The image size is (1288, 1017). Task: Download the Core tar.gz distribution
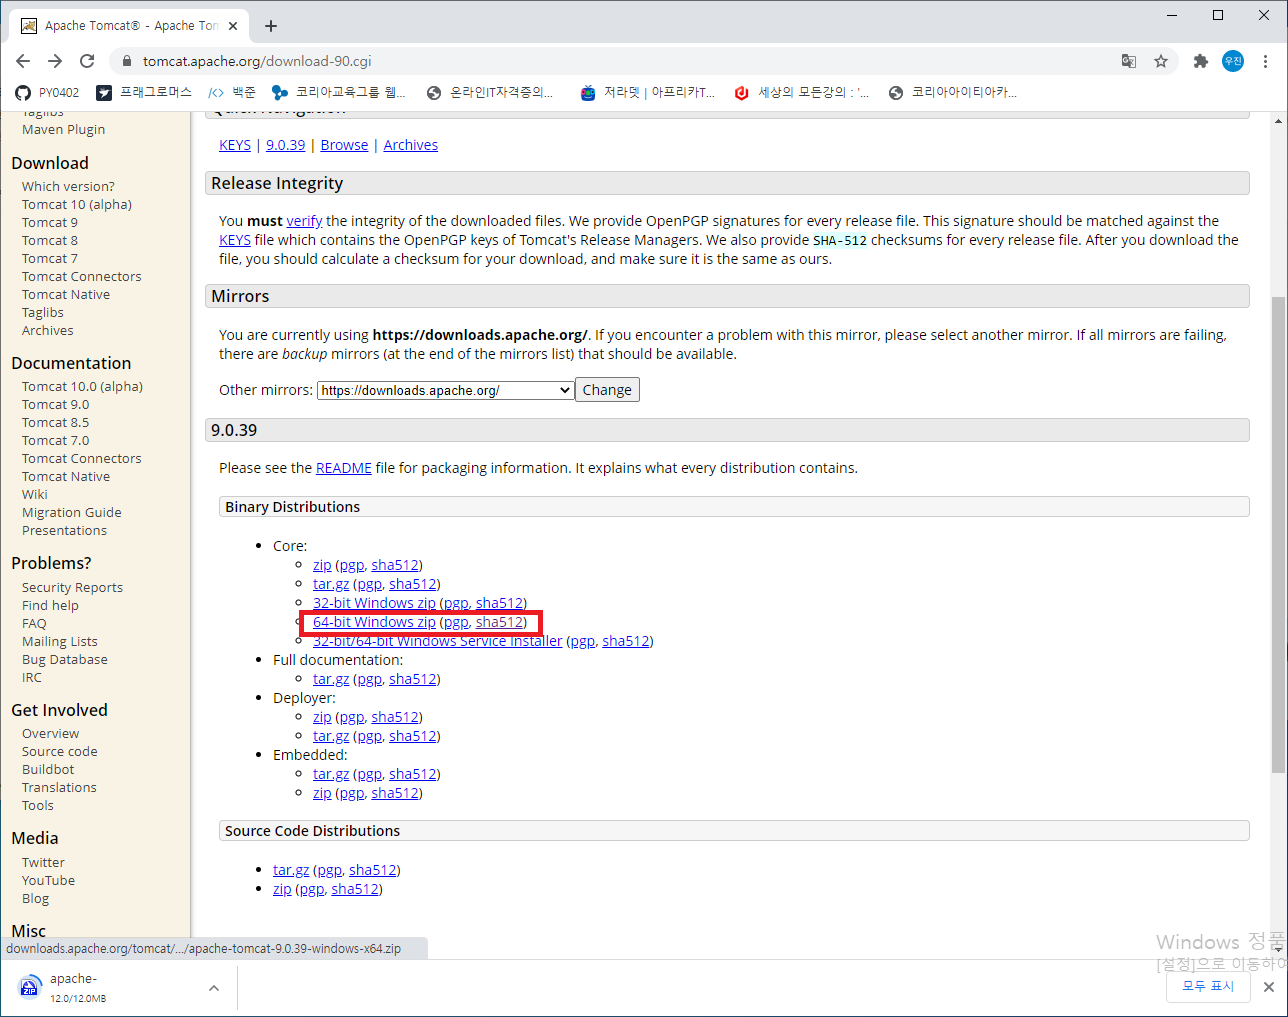[x=331, y=584]
